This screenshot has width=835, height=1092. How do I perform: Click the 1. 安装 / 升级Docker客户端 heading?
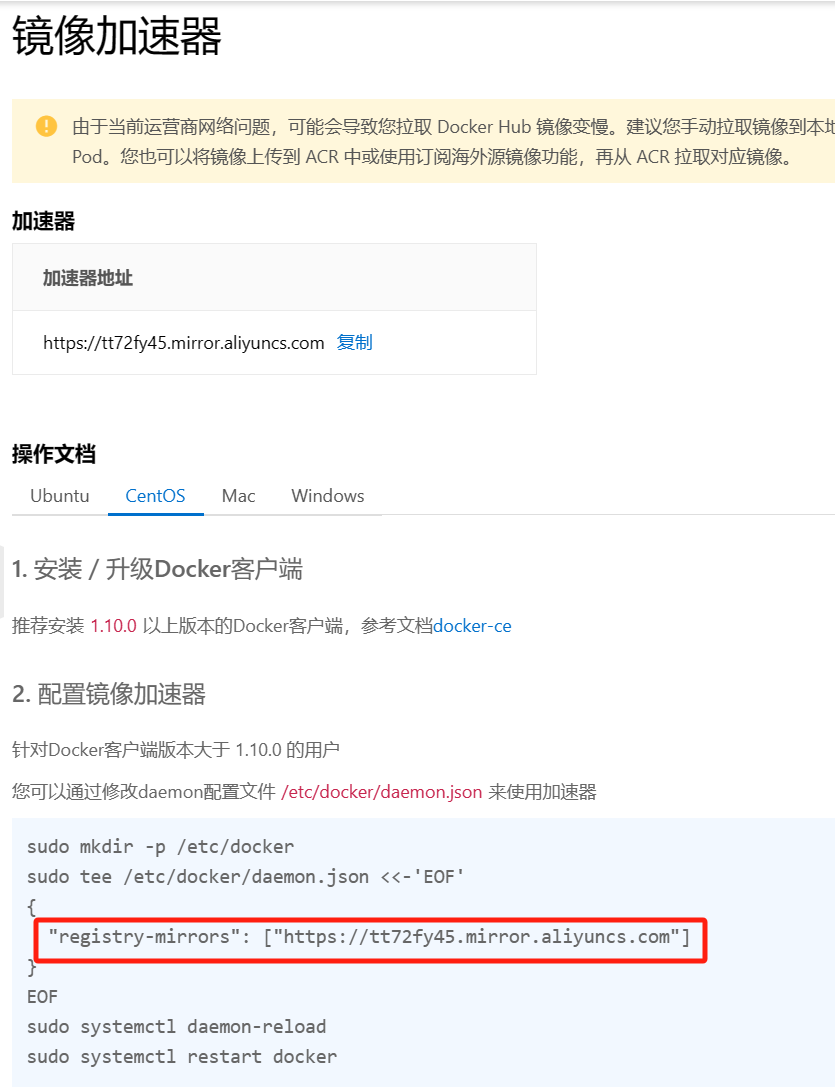(157, 570)
